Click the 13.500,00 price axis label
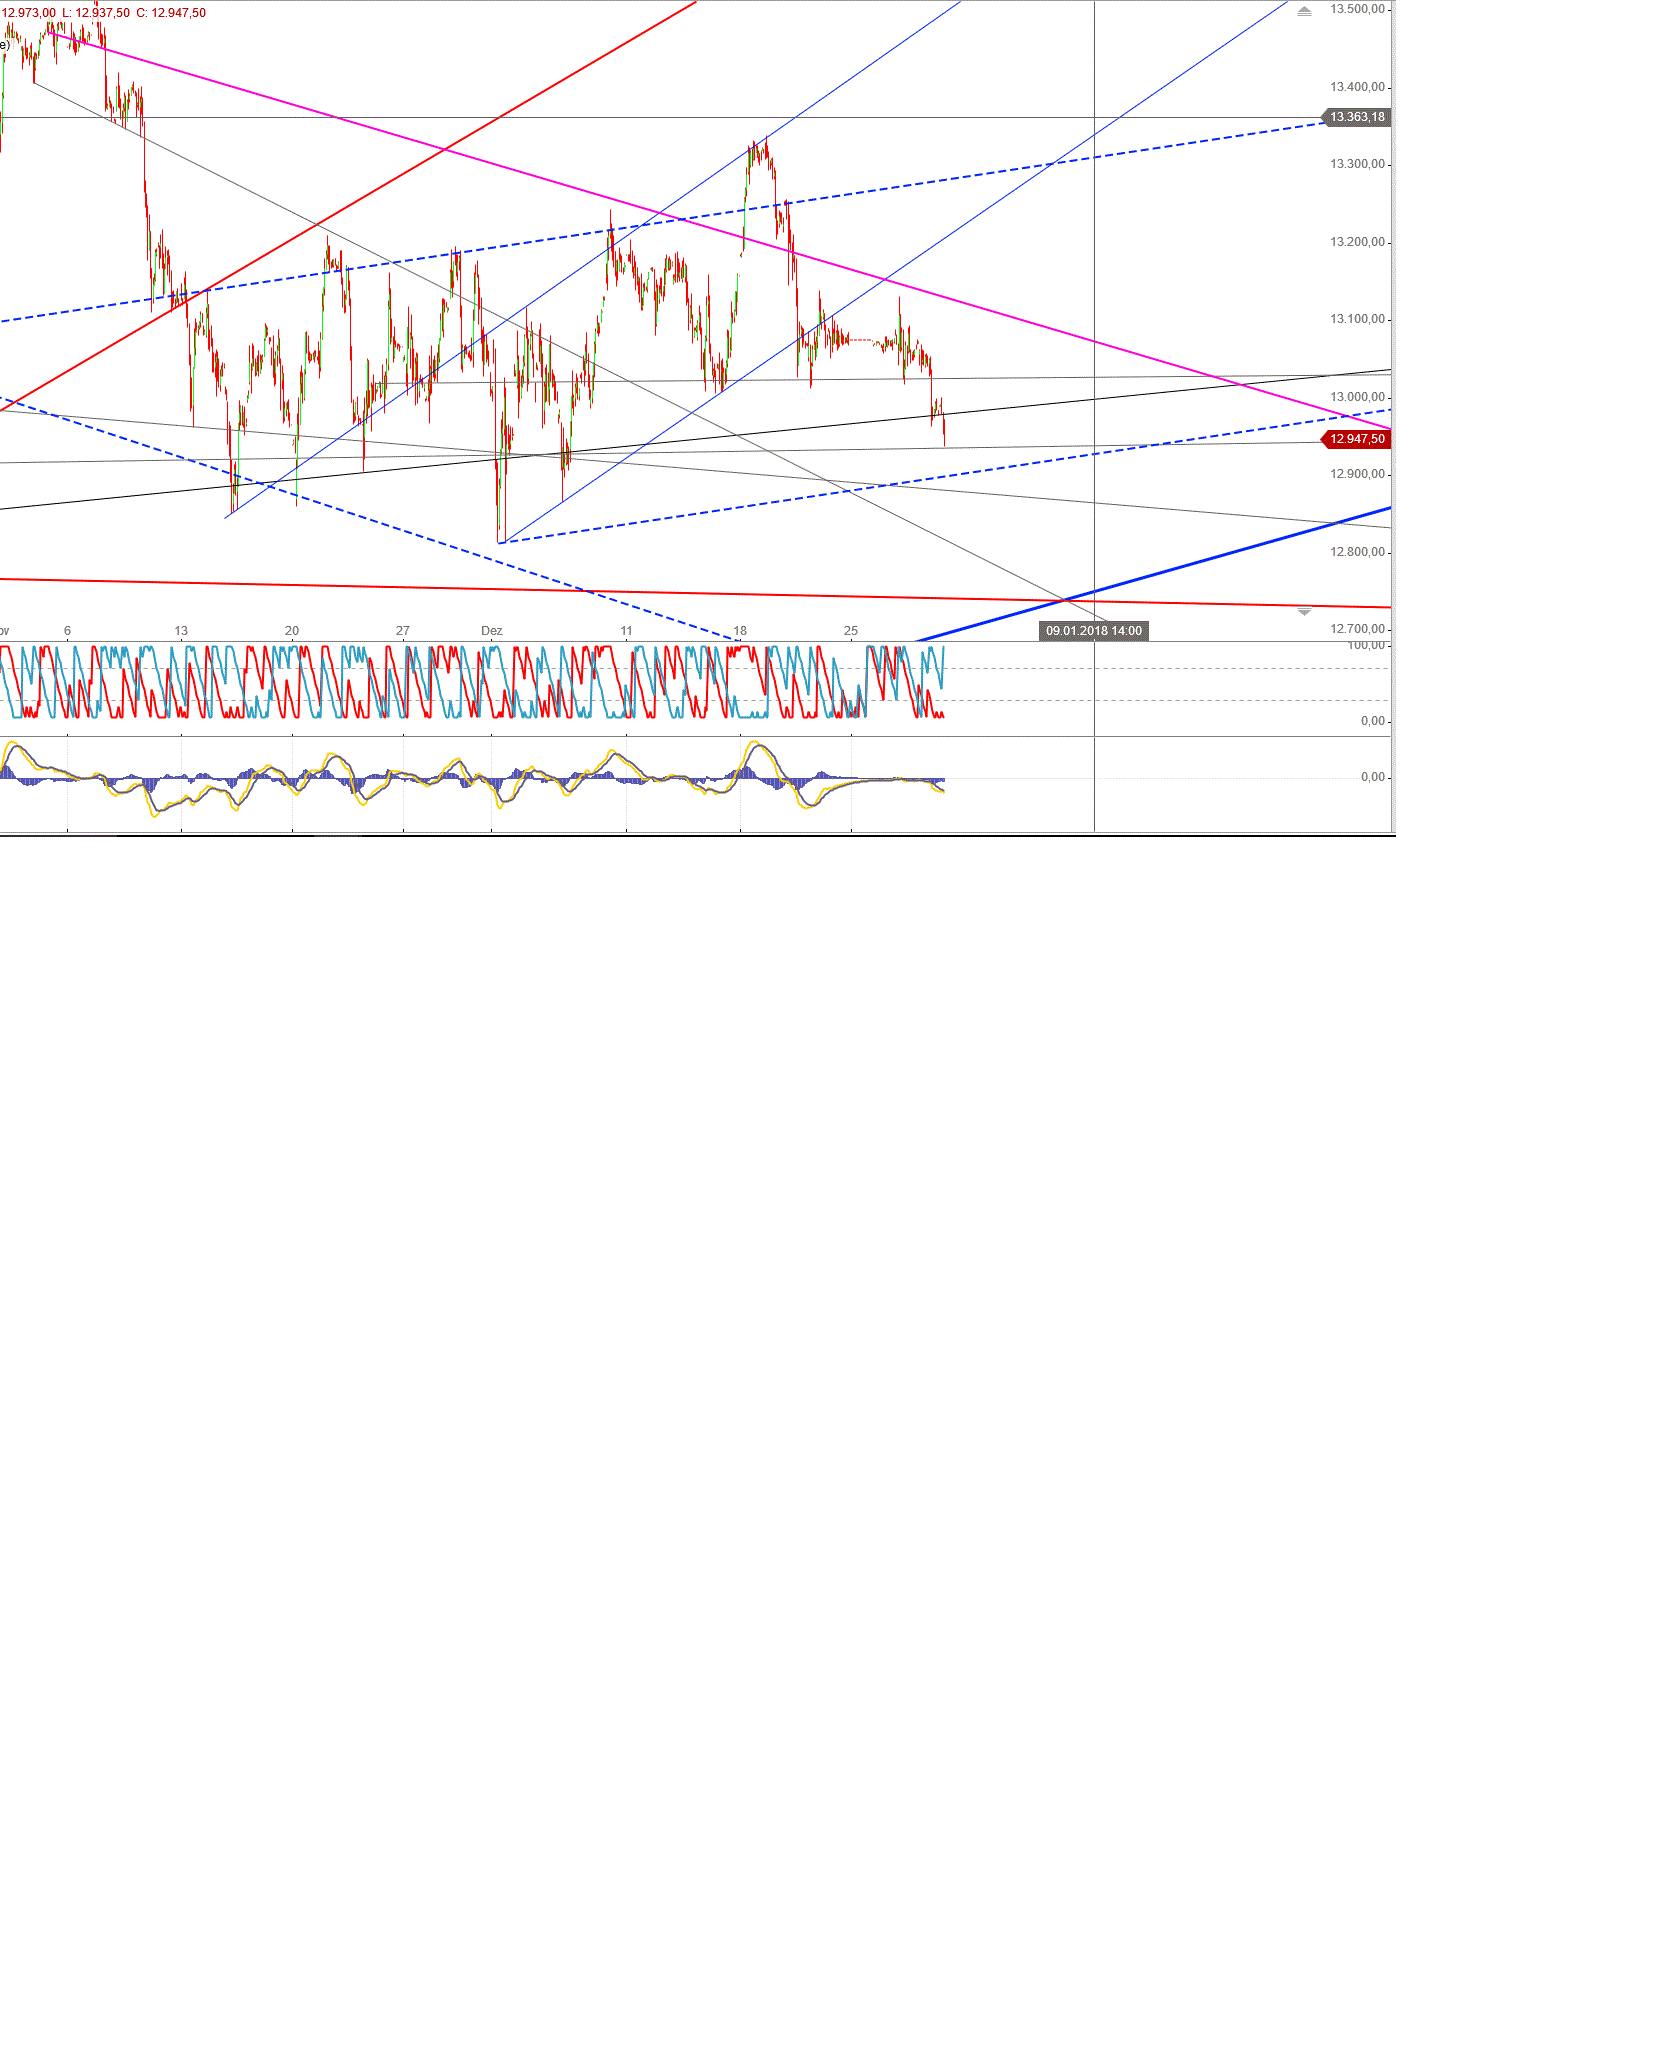Viewport: 1665px width, 2048px height. [1357, 10]
